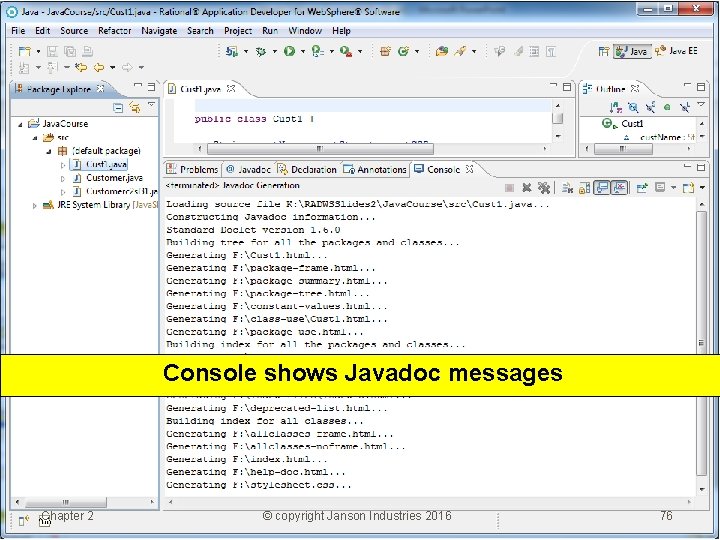
Task: Toggle Show Console on Standard Error
Action: pos(619,187)
